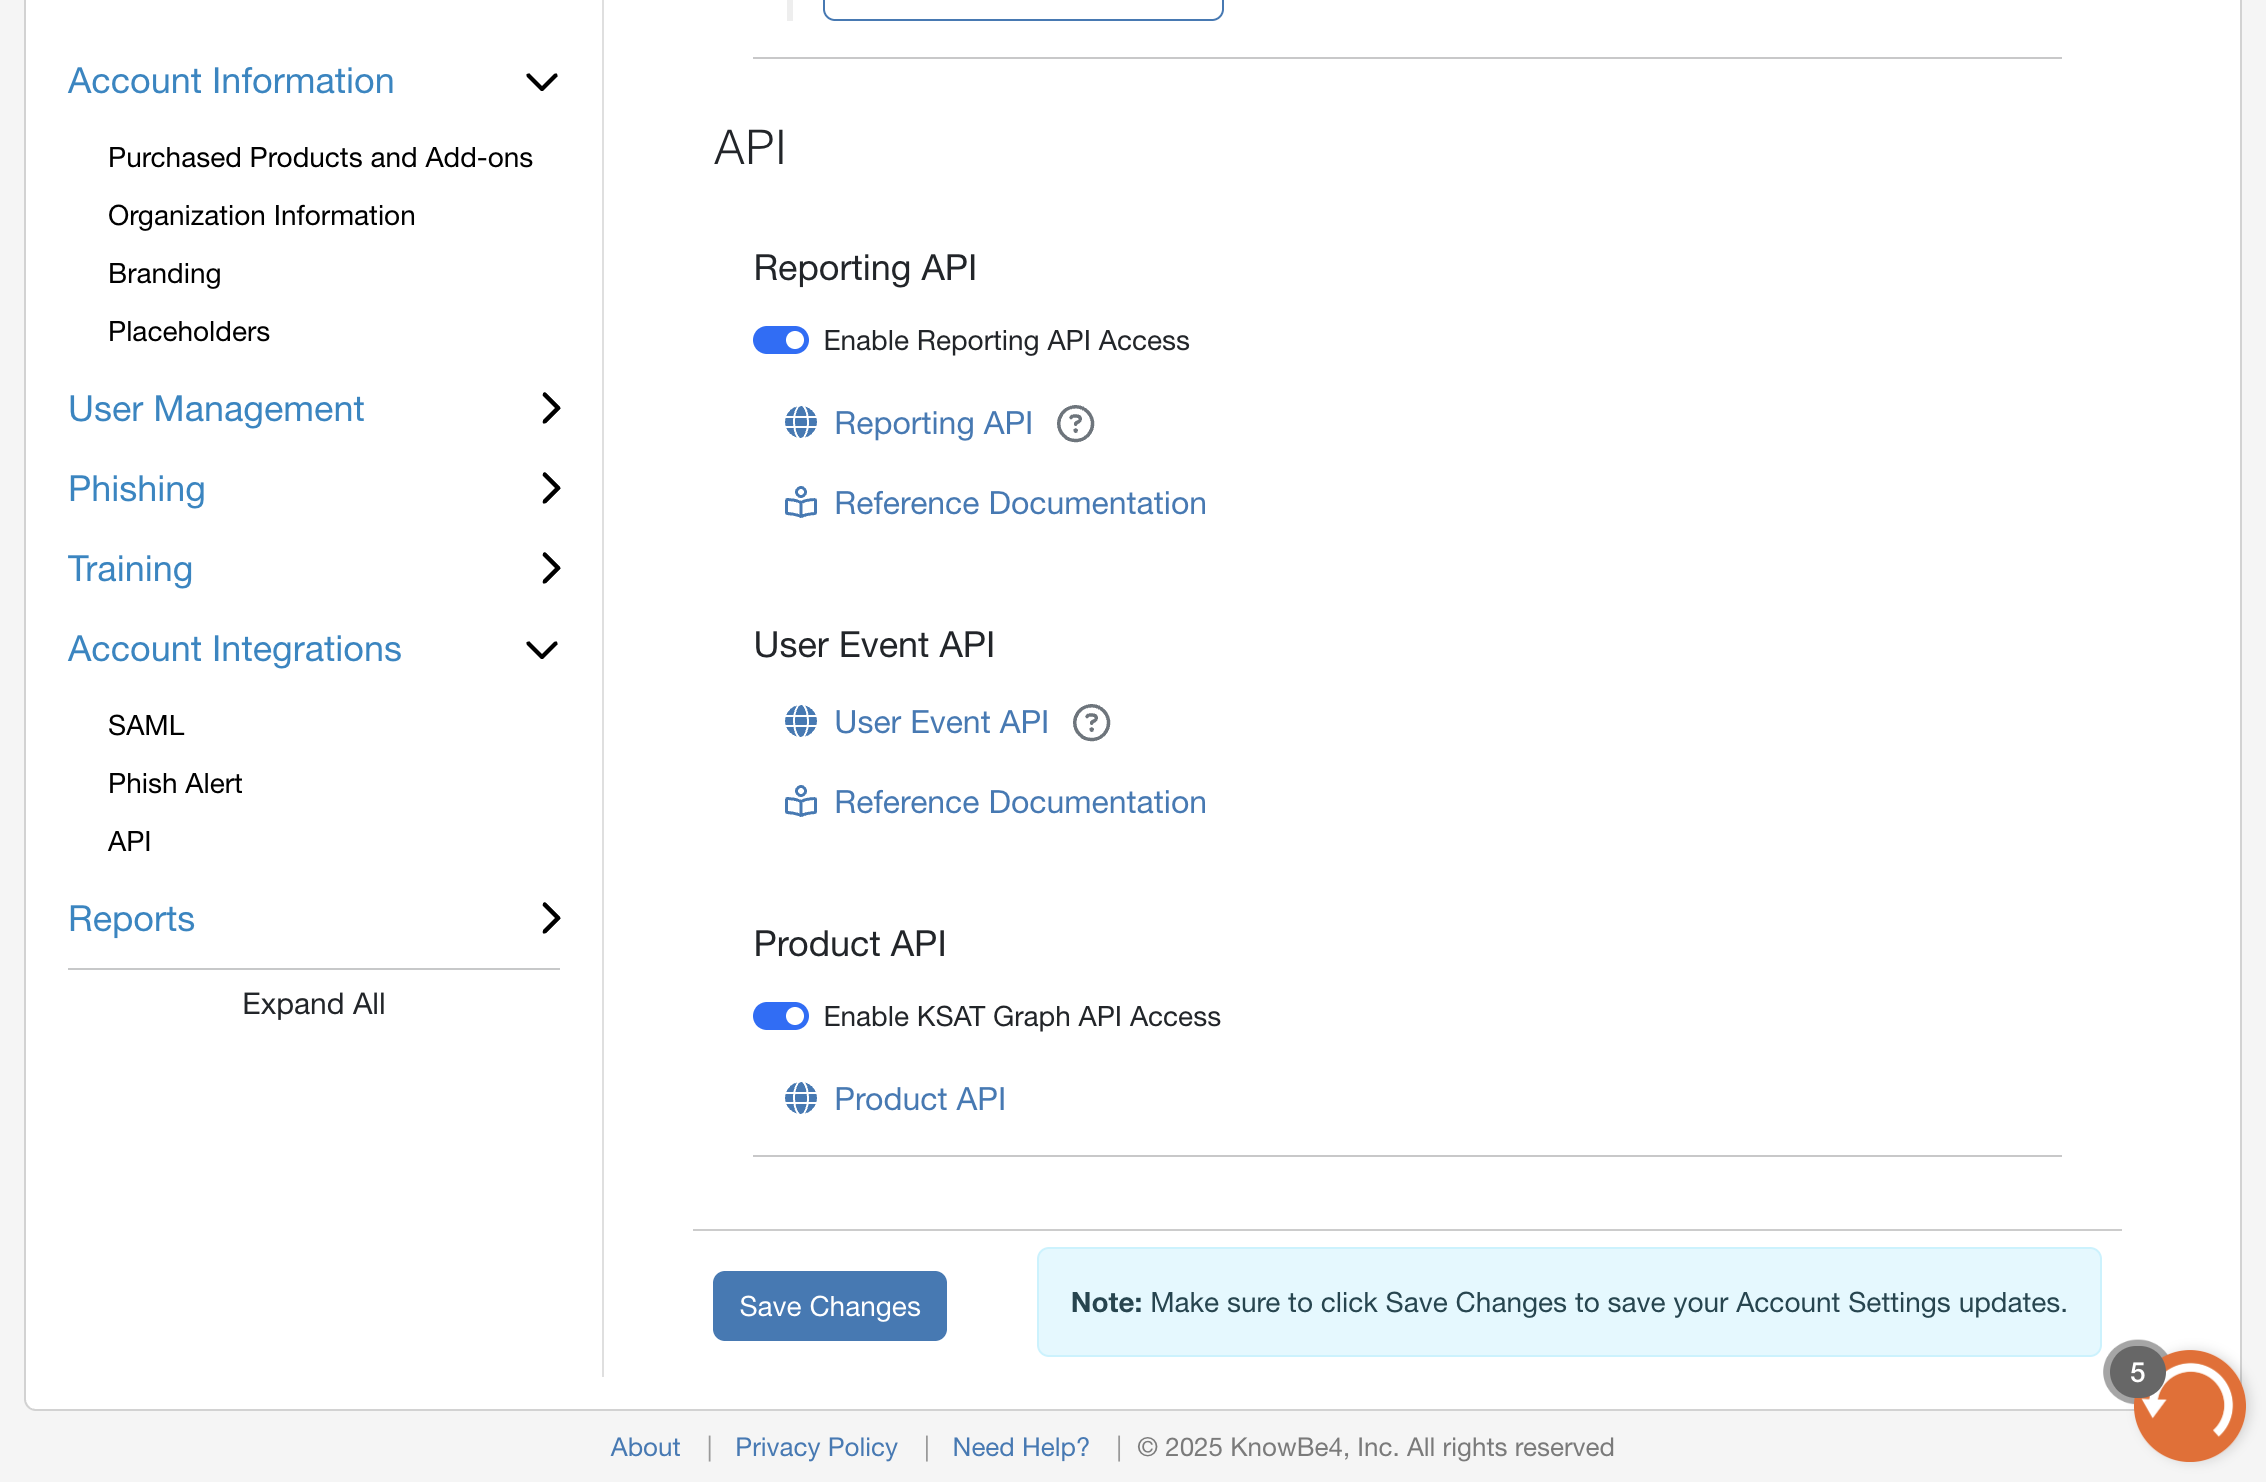Image resolution: width=2266 pixels, height=1482 pixels.
Task: Open the Privacy Policy footer link
Action: 815,1447
